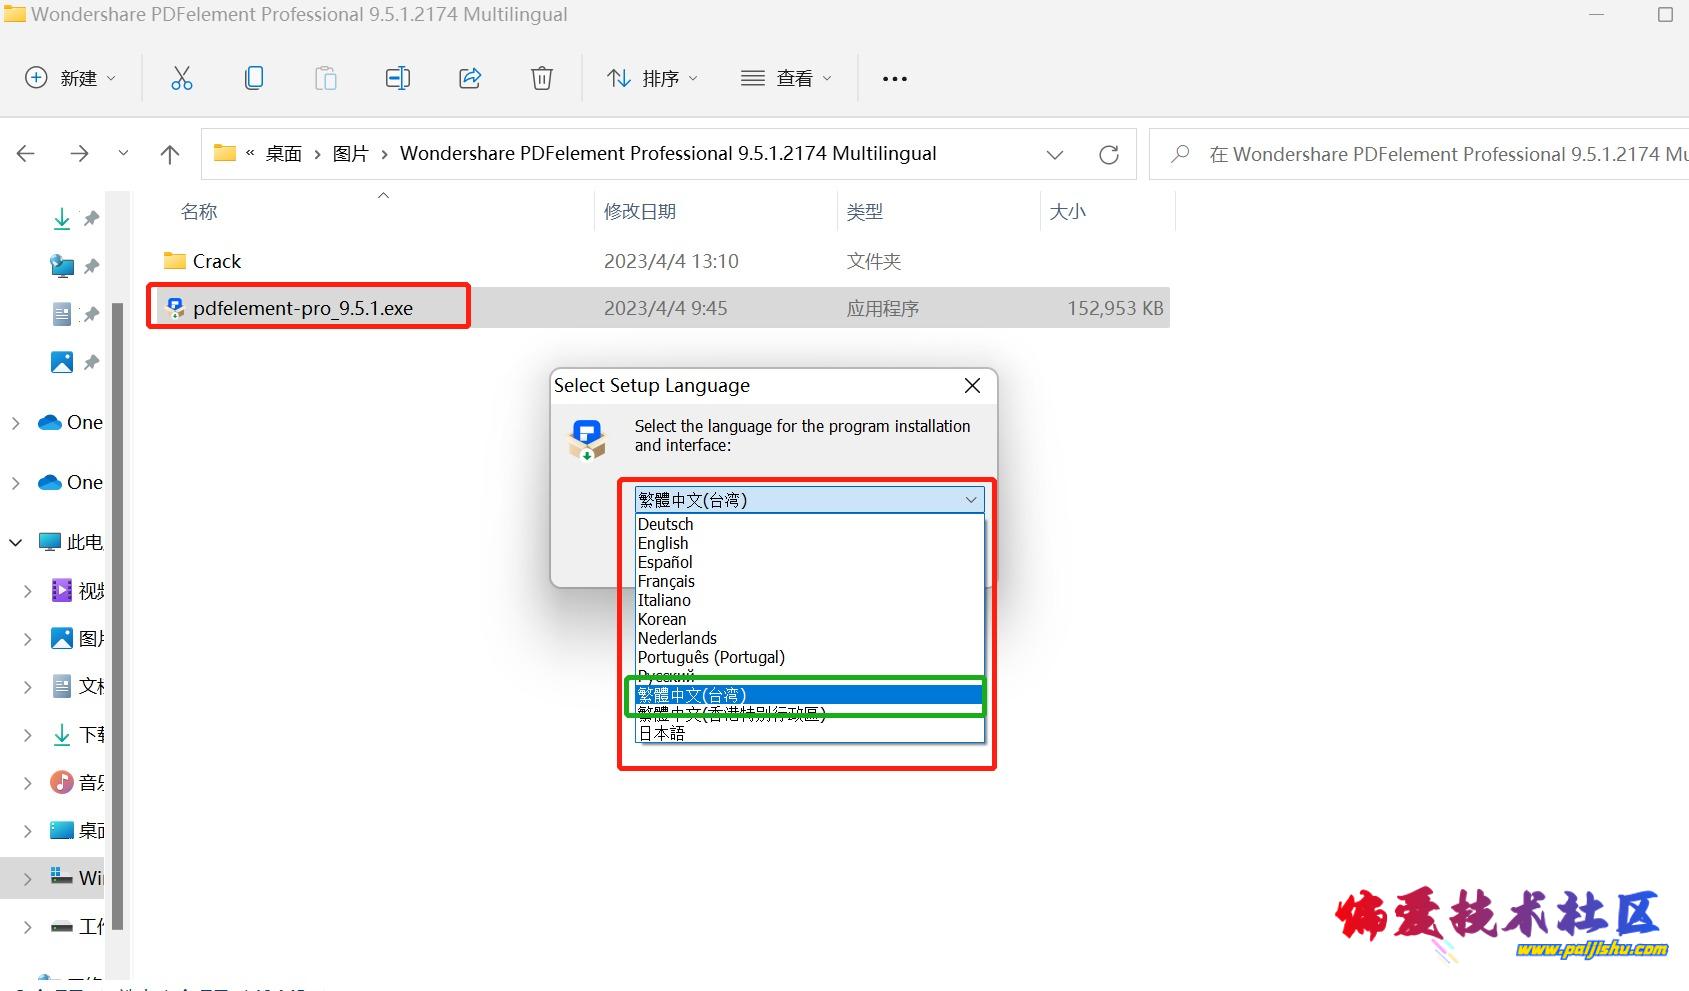Click the Copy icon in toolbar
The width and height of the screenshot is (1689, 991).
click(254, 78)
